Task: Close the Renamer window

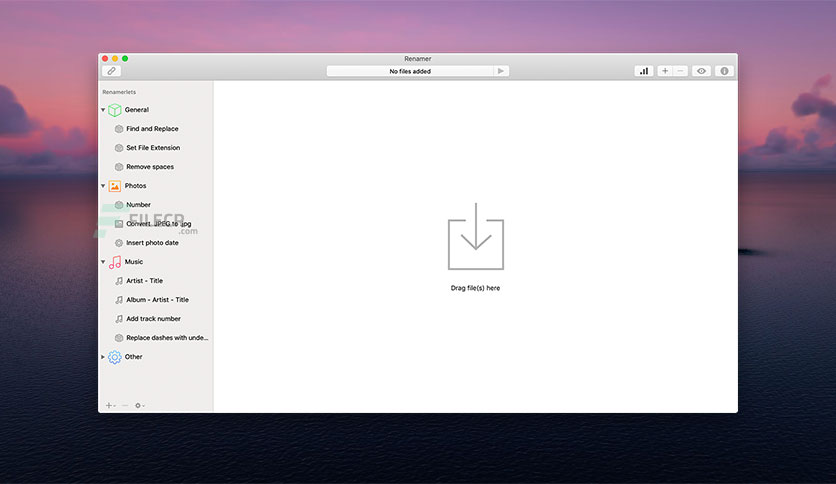Action: [105, 59]
